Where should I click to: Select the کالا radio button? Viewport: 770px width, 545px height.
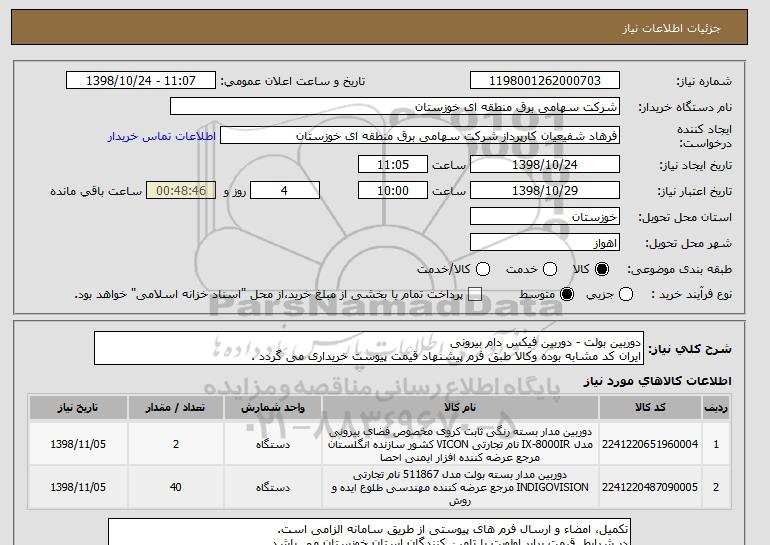coord(602,269)
